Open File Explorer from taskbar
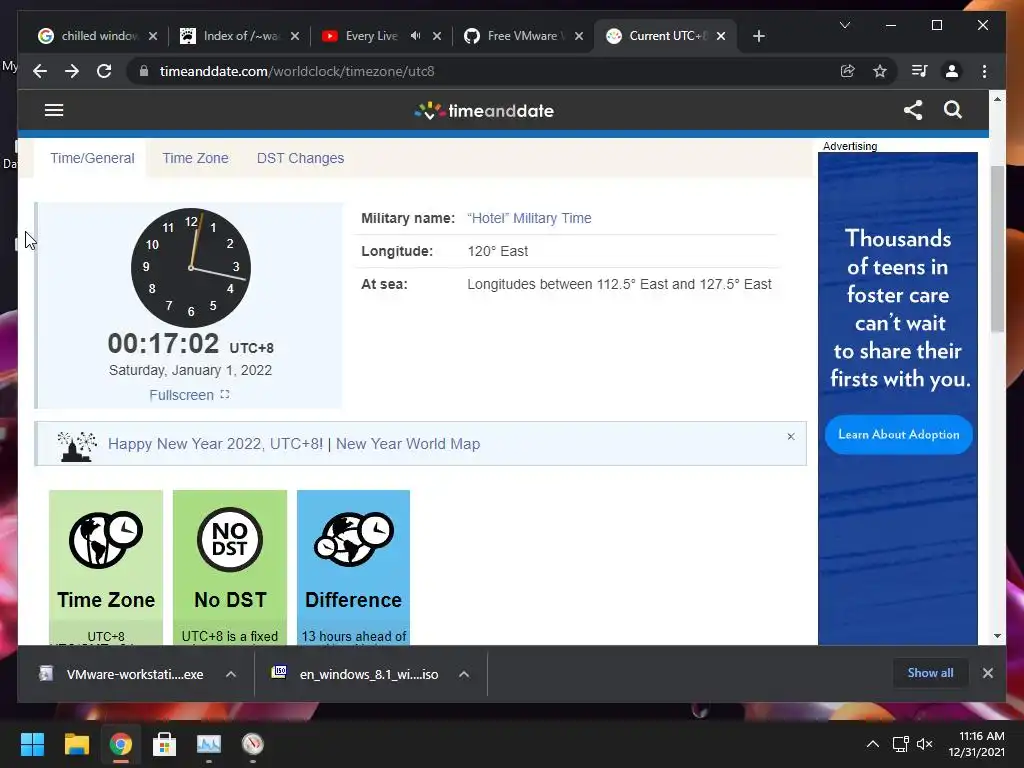The width and height of the screenshot is (1024, 768). click(76, 744)
